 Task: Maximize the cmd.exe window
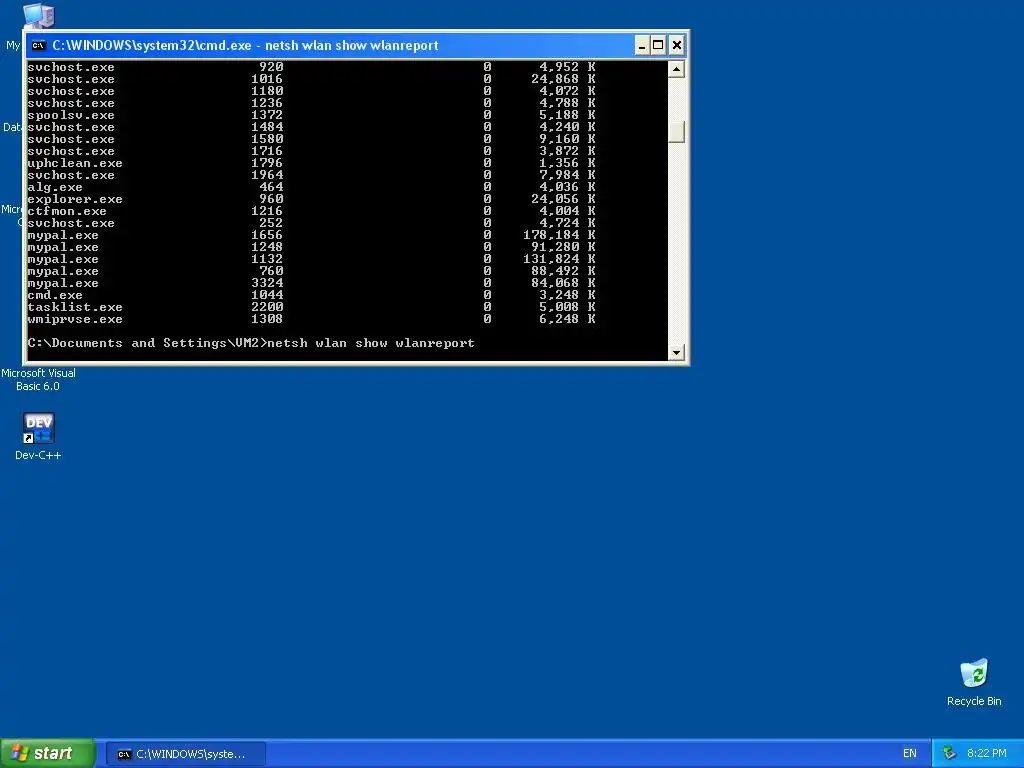click(x=658, y=45)
